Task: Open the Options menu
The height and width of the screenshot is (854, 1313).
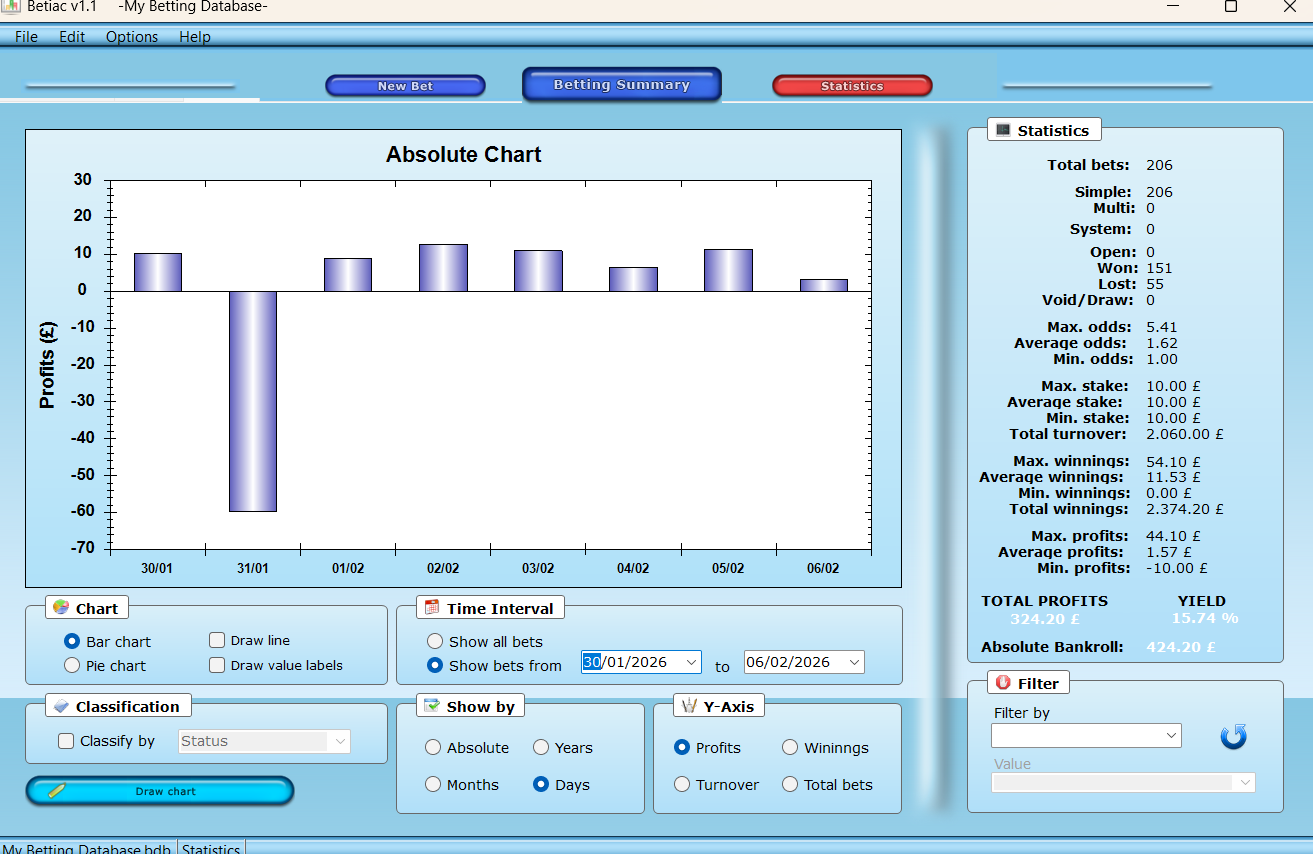Action: 132,37
